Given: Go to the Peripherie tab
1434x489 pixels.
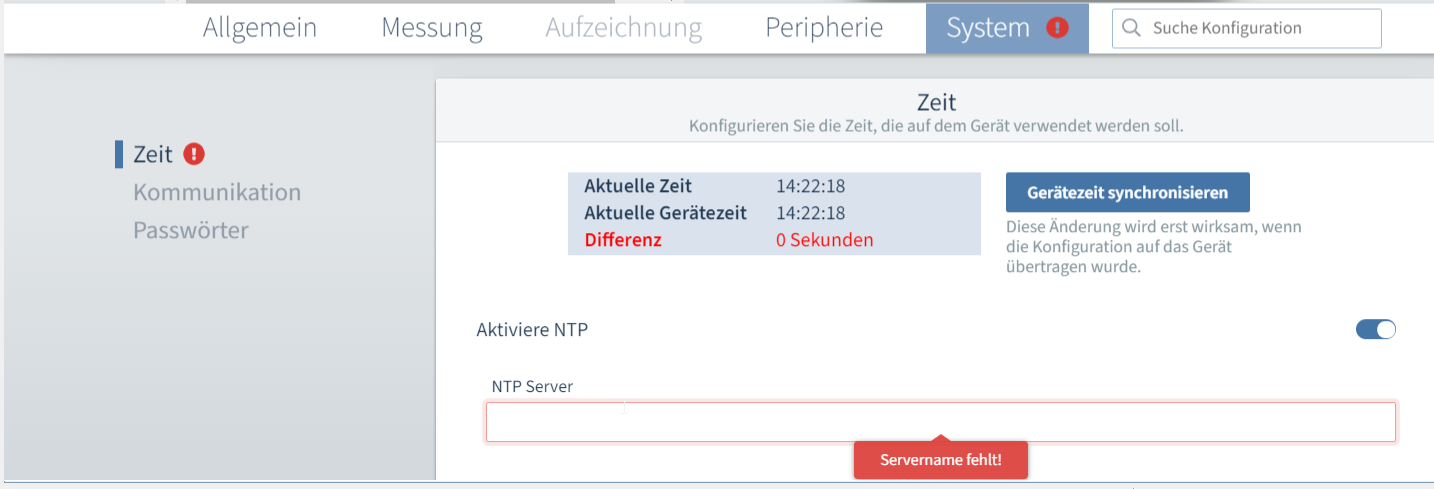Looking at the screenshot, I should 824,28.
